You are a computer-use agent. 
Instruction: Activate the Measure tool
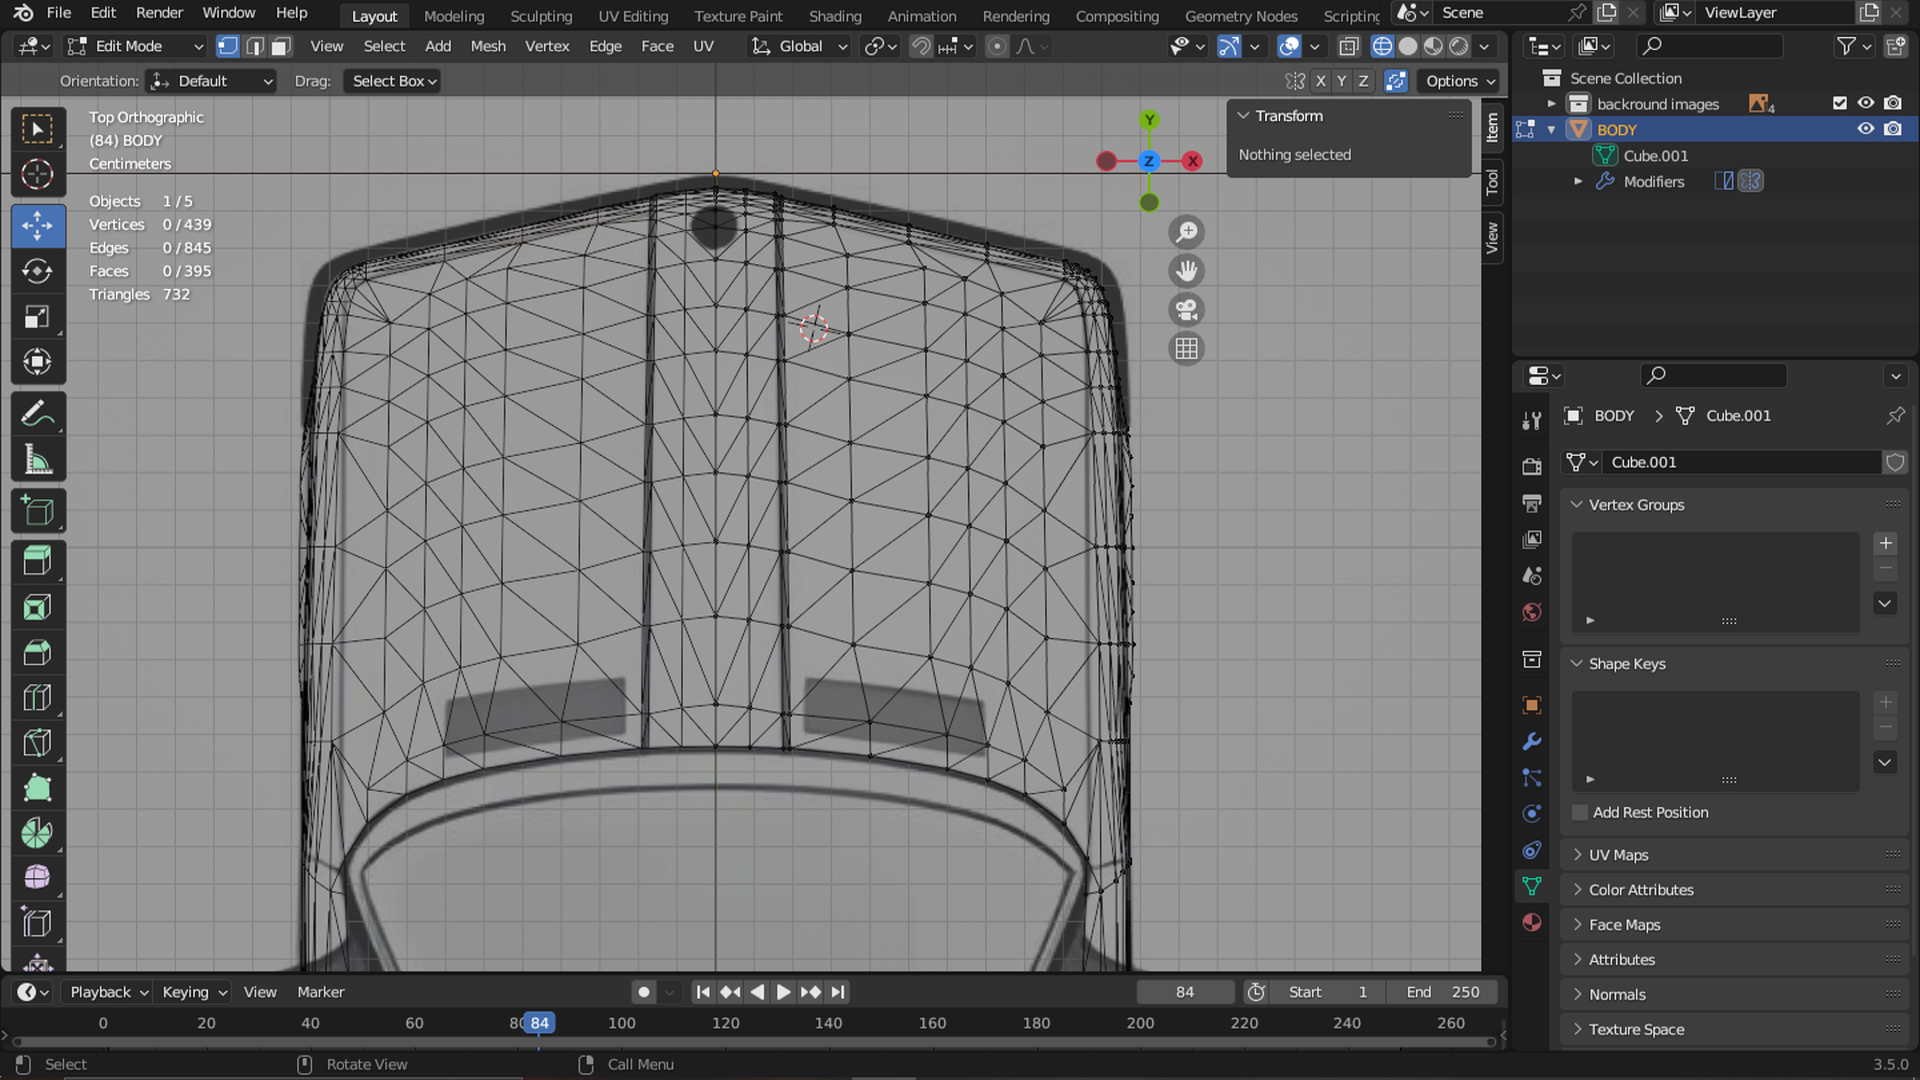point(37,460)
